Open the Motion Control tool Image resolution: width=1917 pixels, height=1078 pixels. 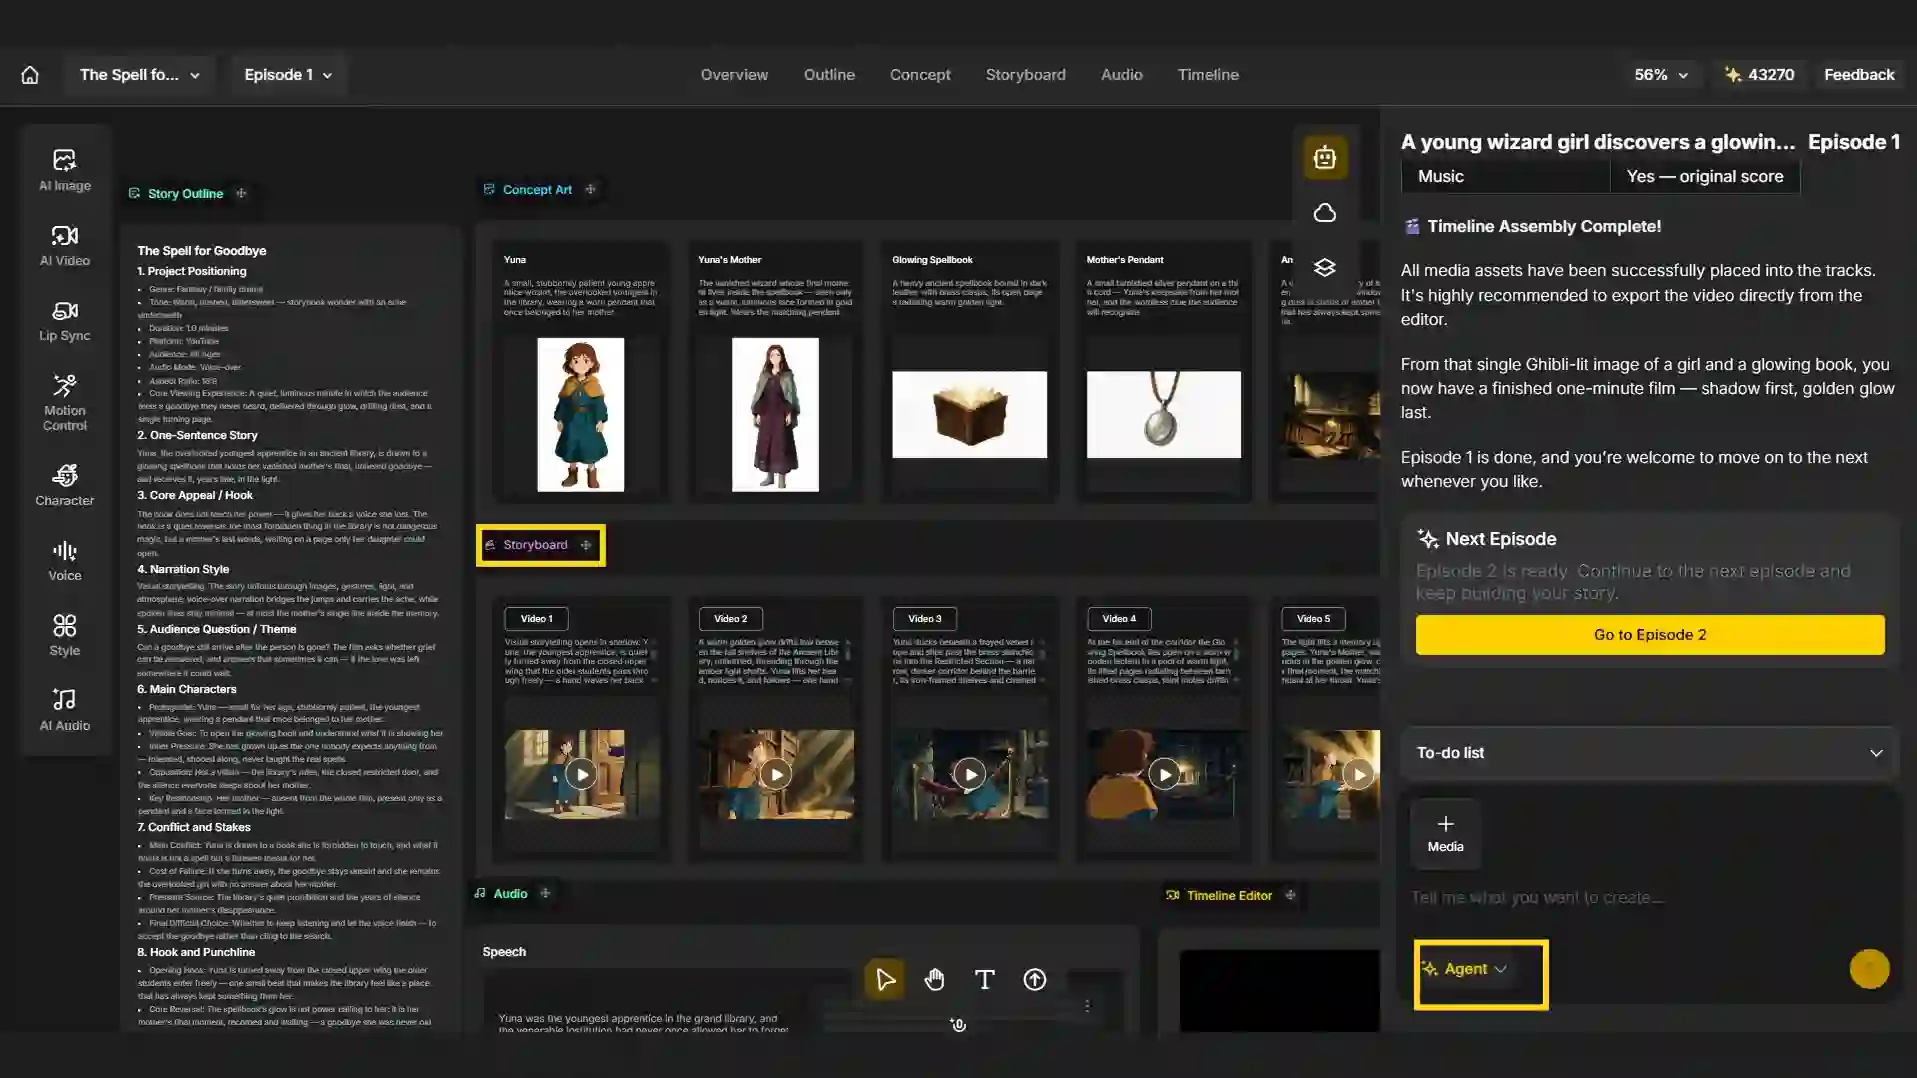pos(65,403)
